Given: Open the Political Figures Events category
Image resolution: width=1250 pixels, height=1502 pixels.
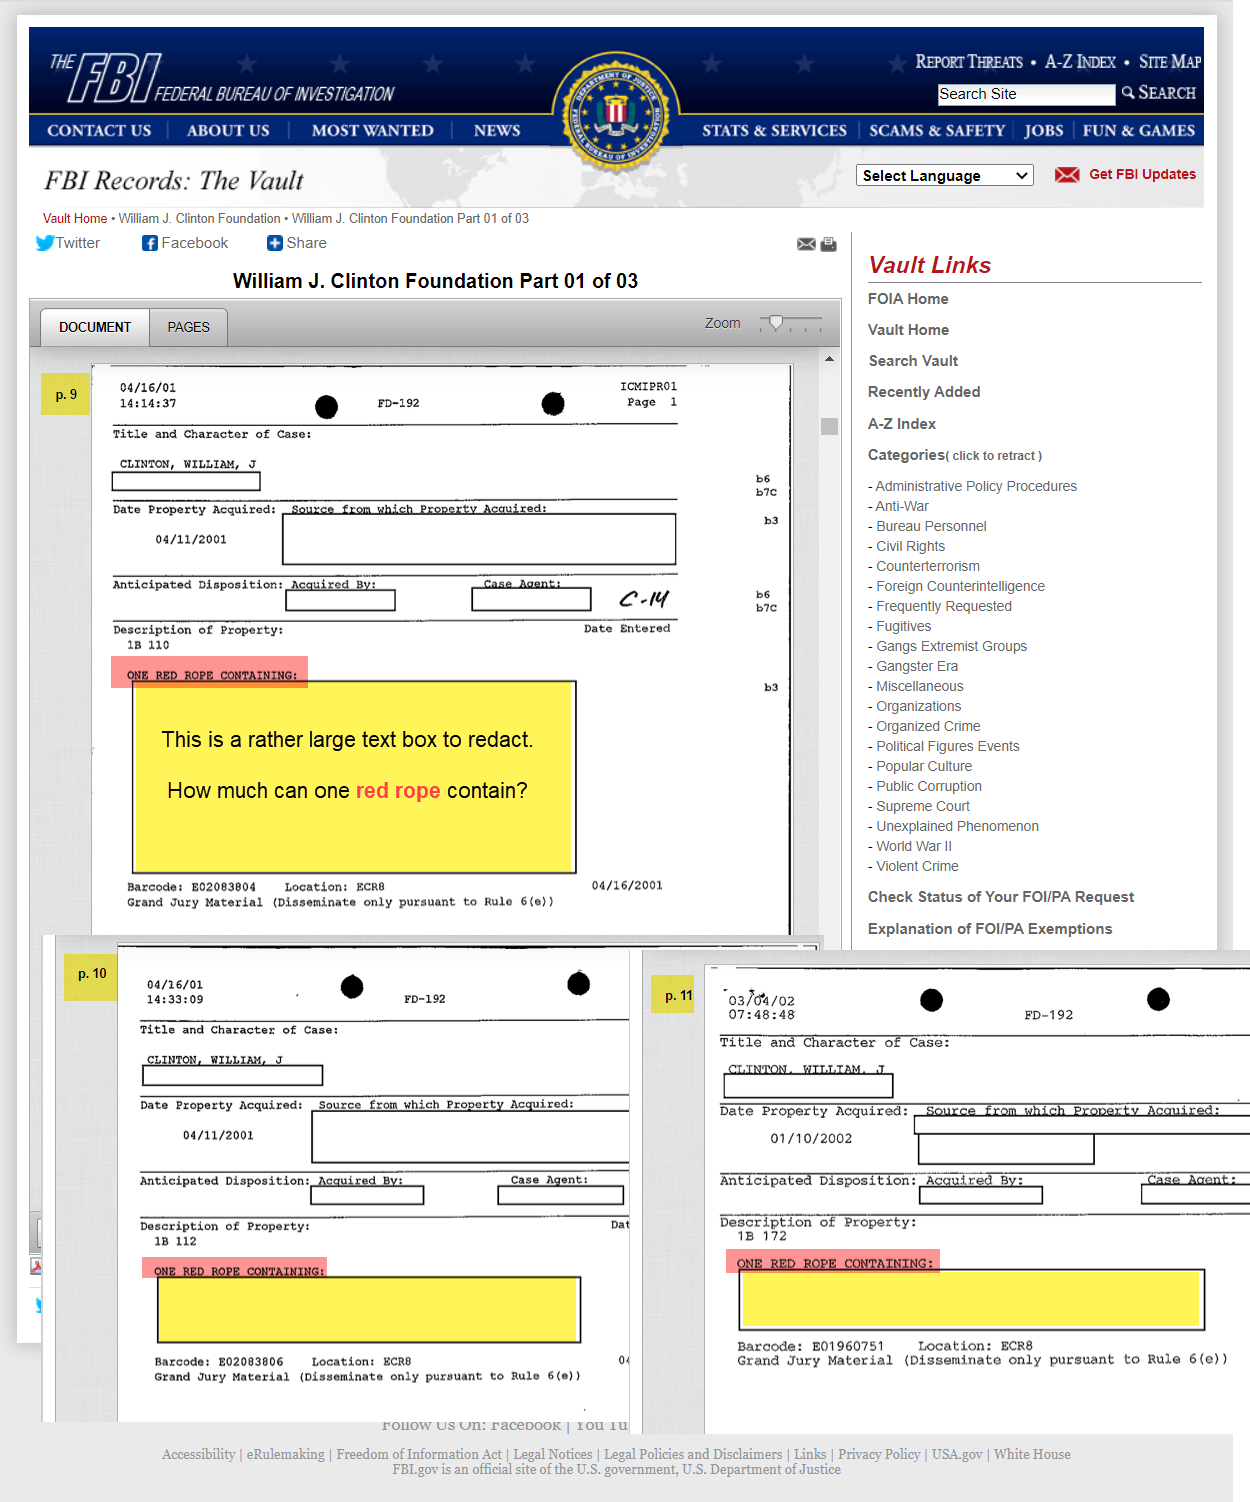Looking at the screenshot, I should pyautogui.click(x=948, y=746).
